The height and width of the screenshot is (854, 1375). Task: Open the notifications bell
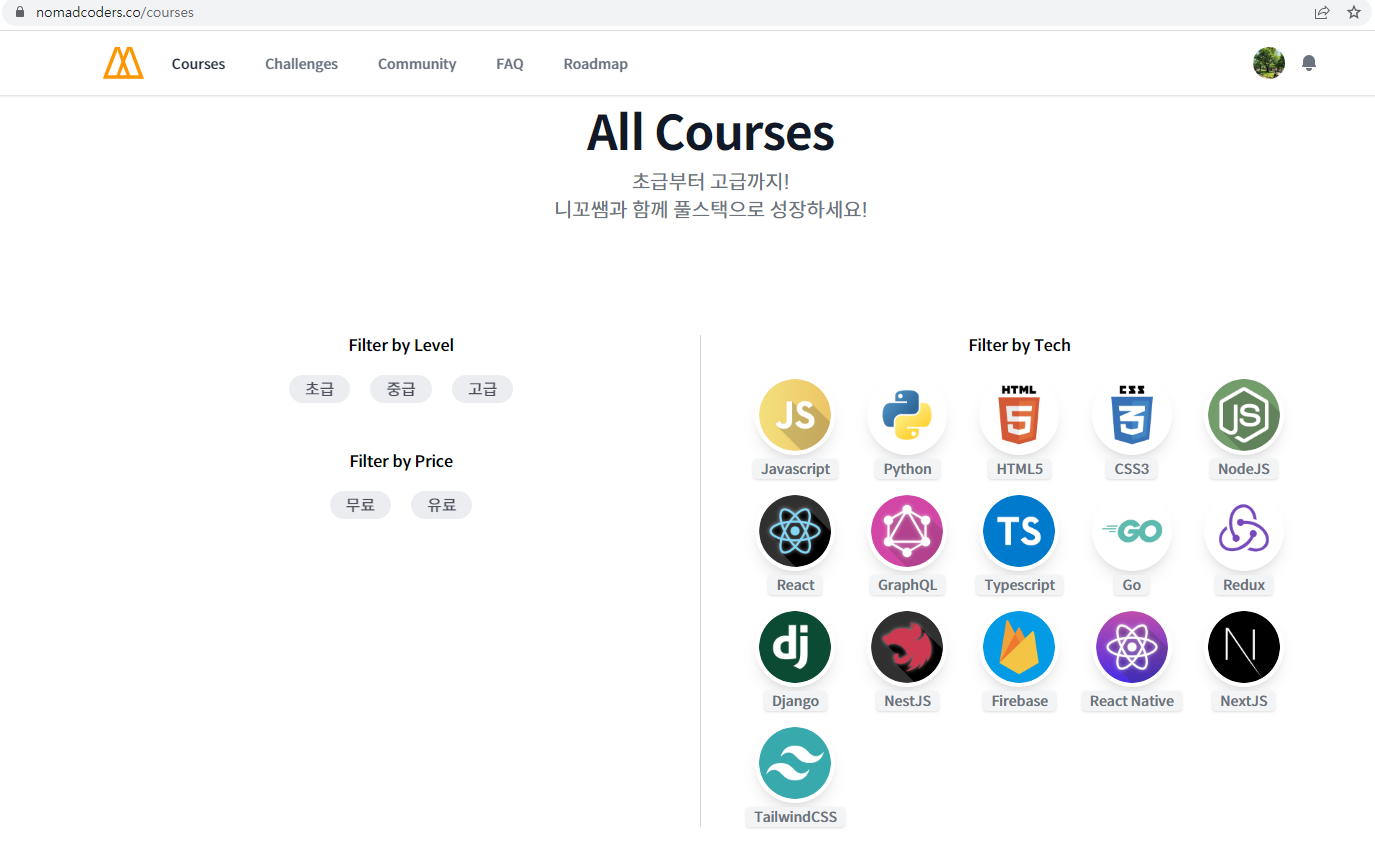pos(1309,63)
